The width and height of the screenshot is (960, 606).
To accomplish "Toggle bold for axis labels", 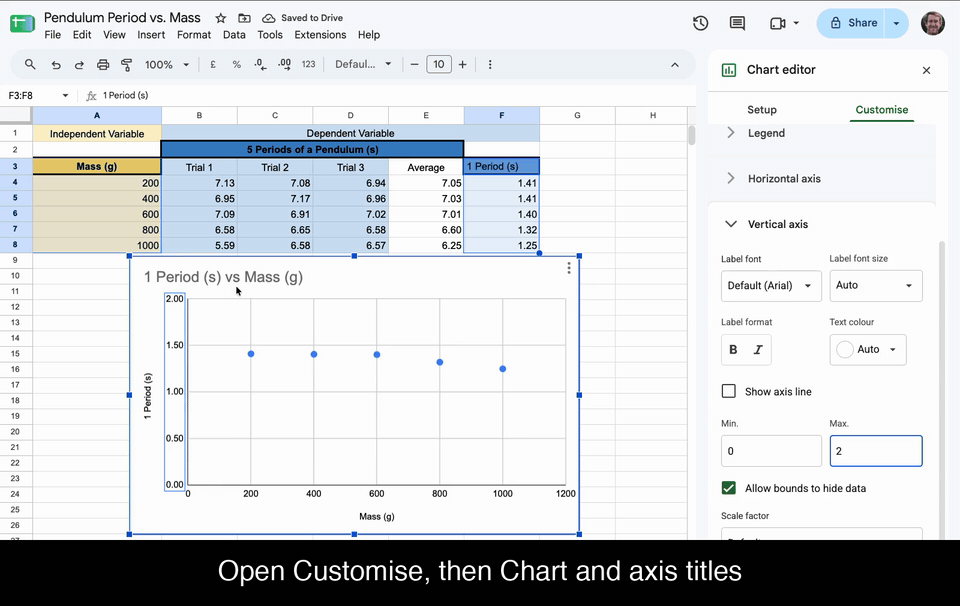I will [x=733, y=350].
